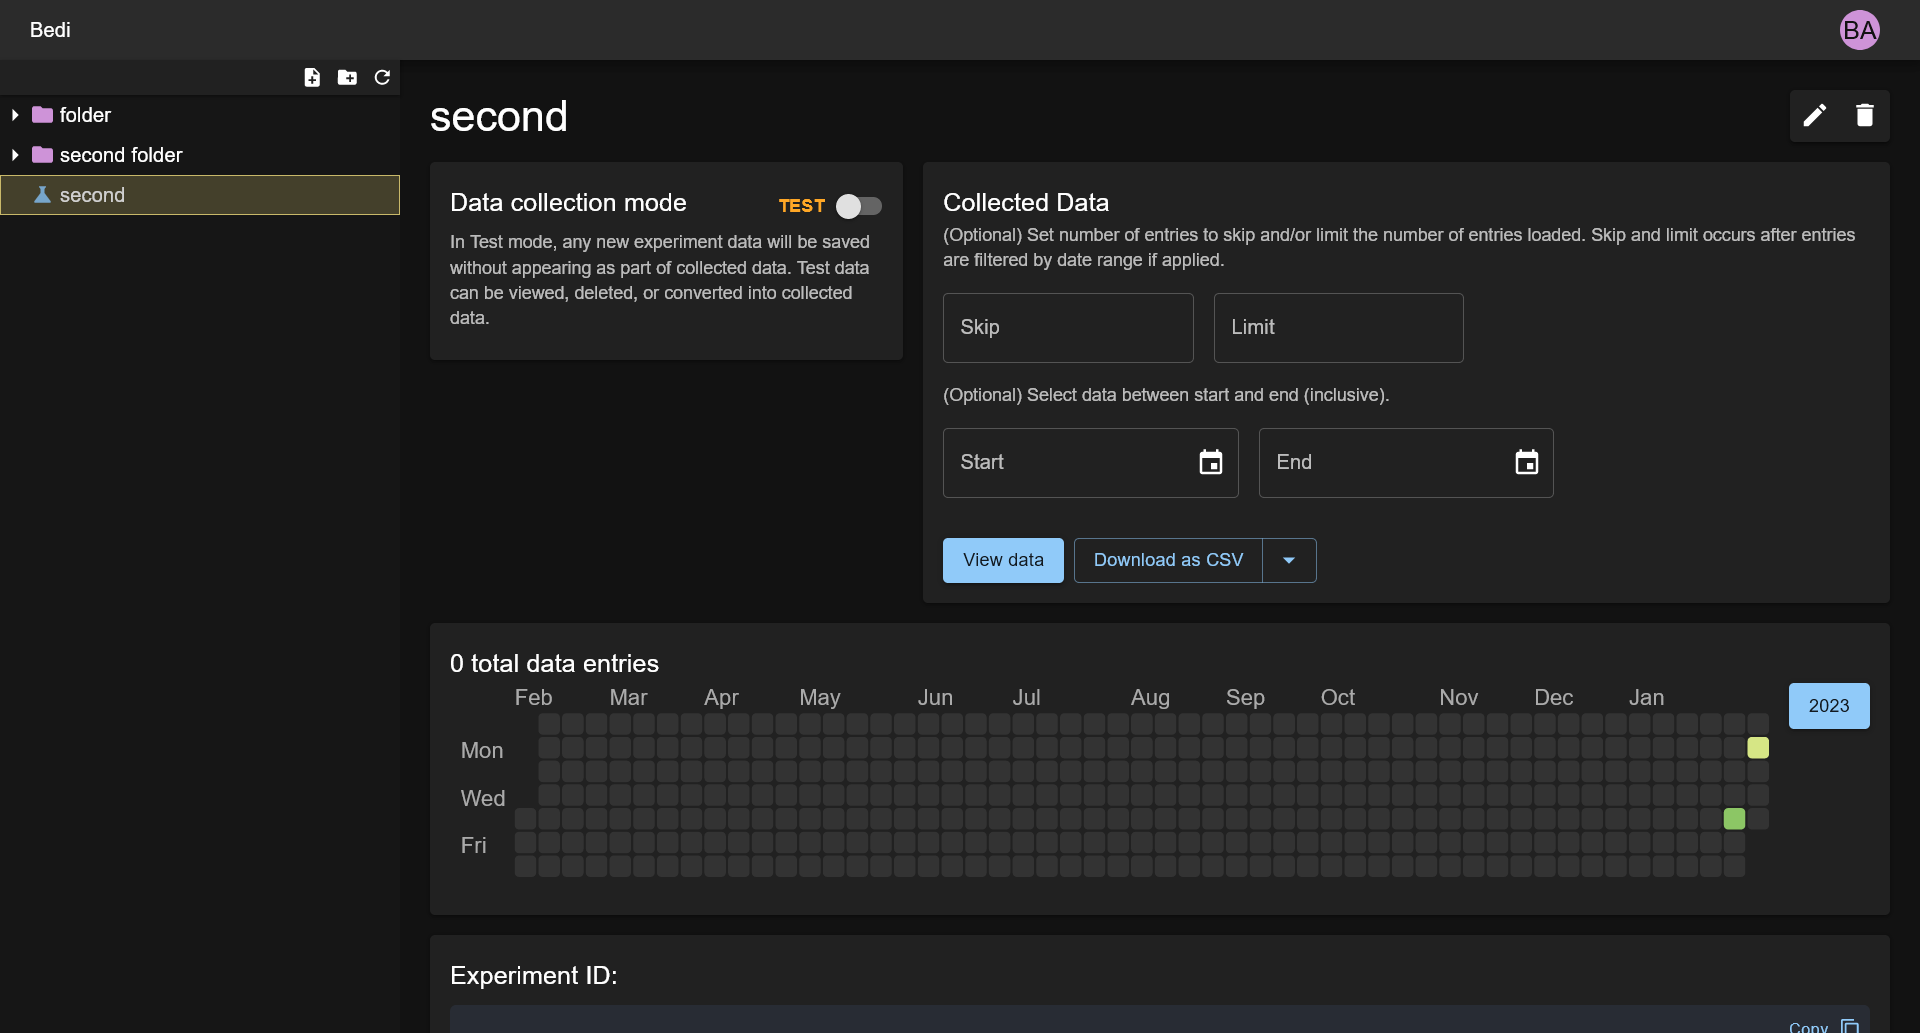Click the Skip input field
Viewport: 1920px width, 1033px height.
1068,328
